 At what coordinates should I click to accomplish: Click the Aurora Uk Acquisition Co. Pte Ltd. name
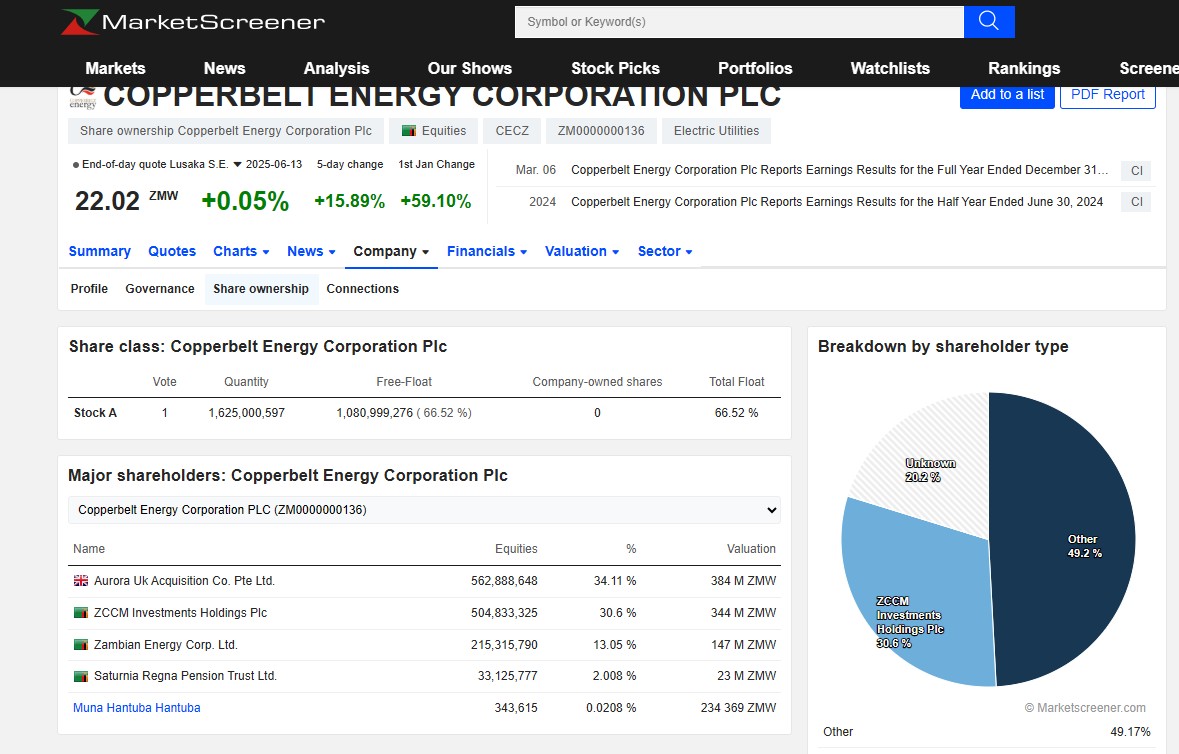coord(184,581)
